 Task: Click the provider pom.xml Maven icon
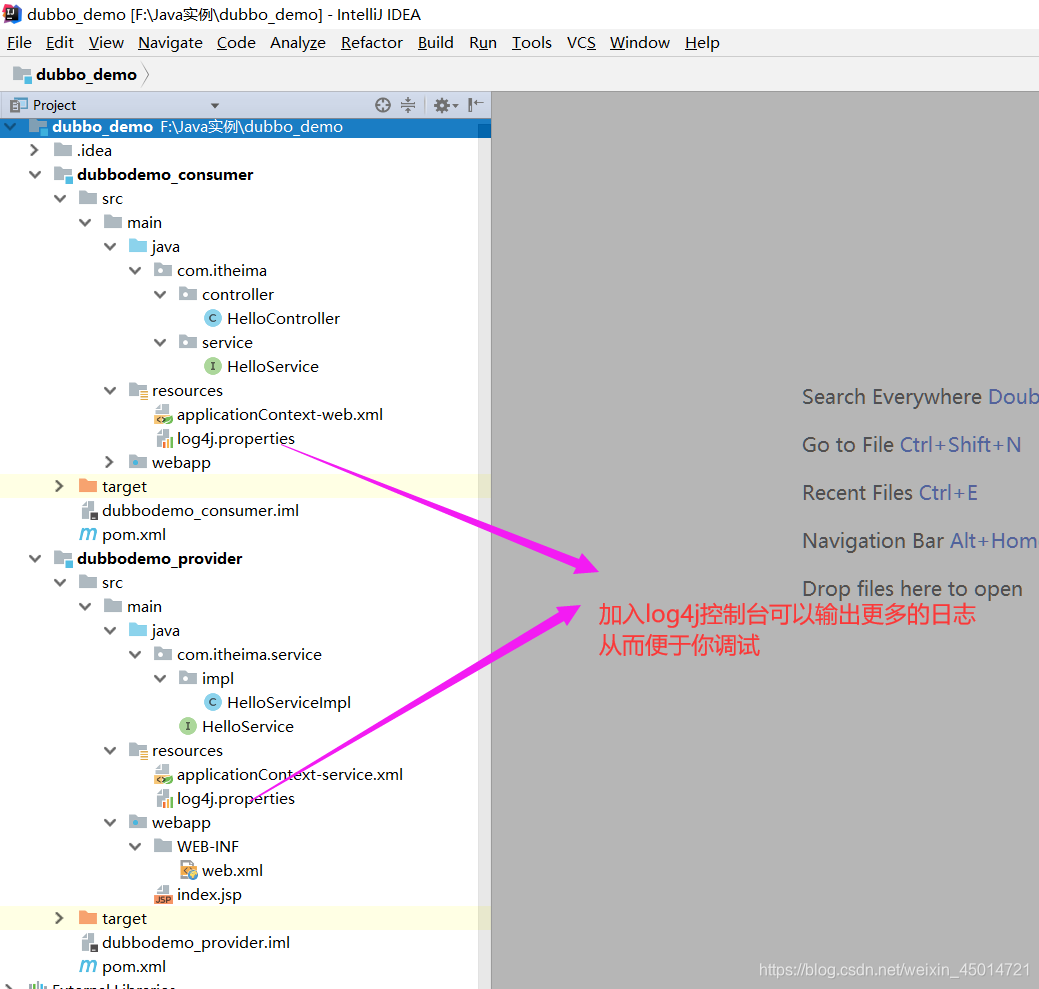click(x=88, y=966)
